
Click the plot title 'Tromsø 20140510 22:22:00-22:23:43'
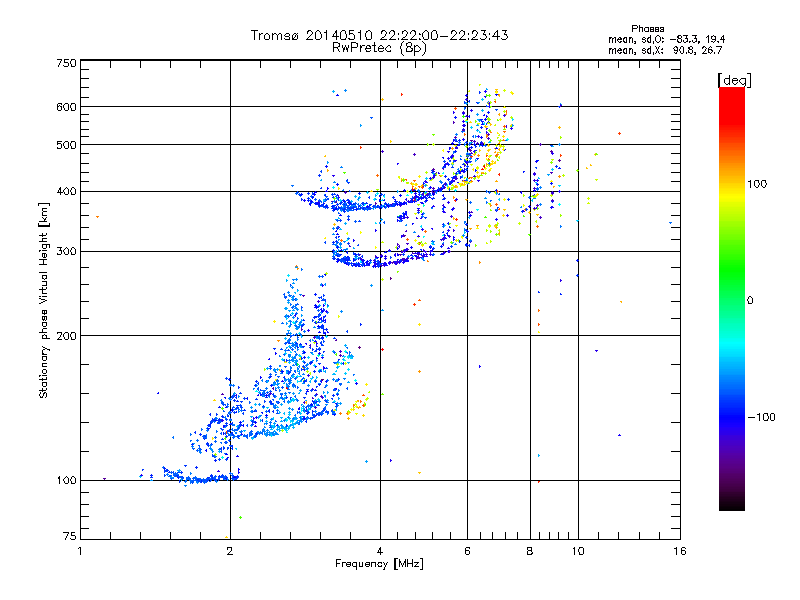point(379,35)
